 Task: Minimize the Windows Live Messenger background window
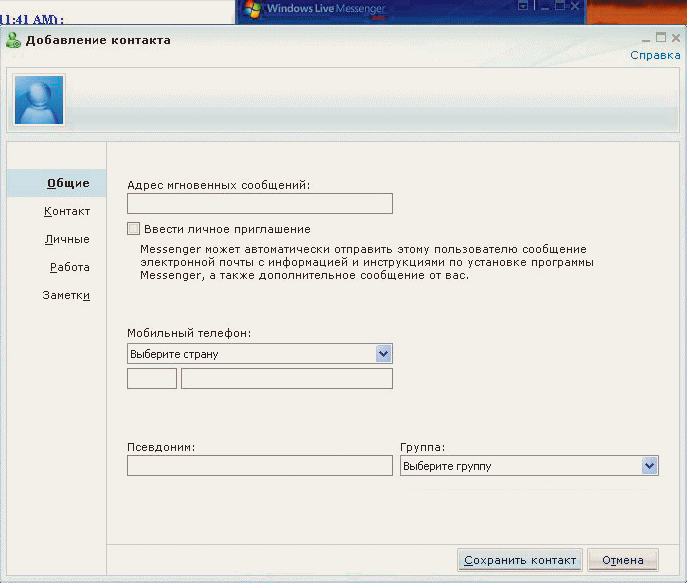[x=545, y=6]
